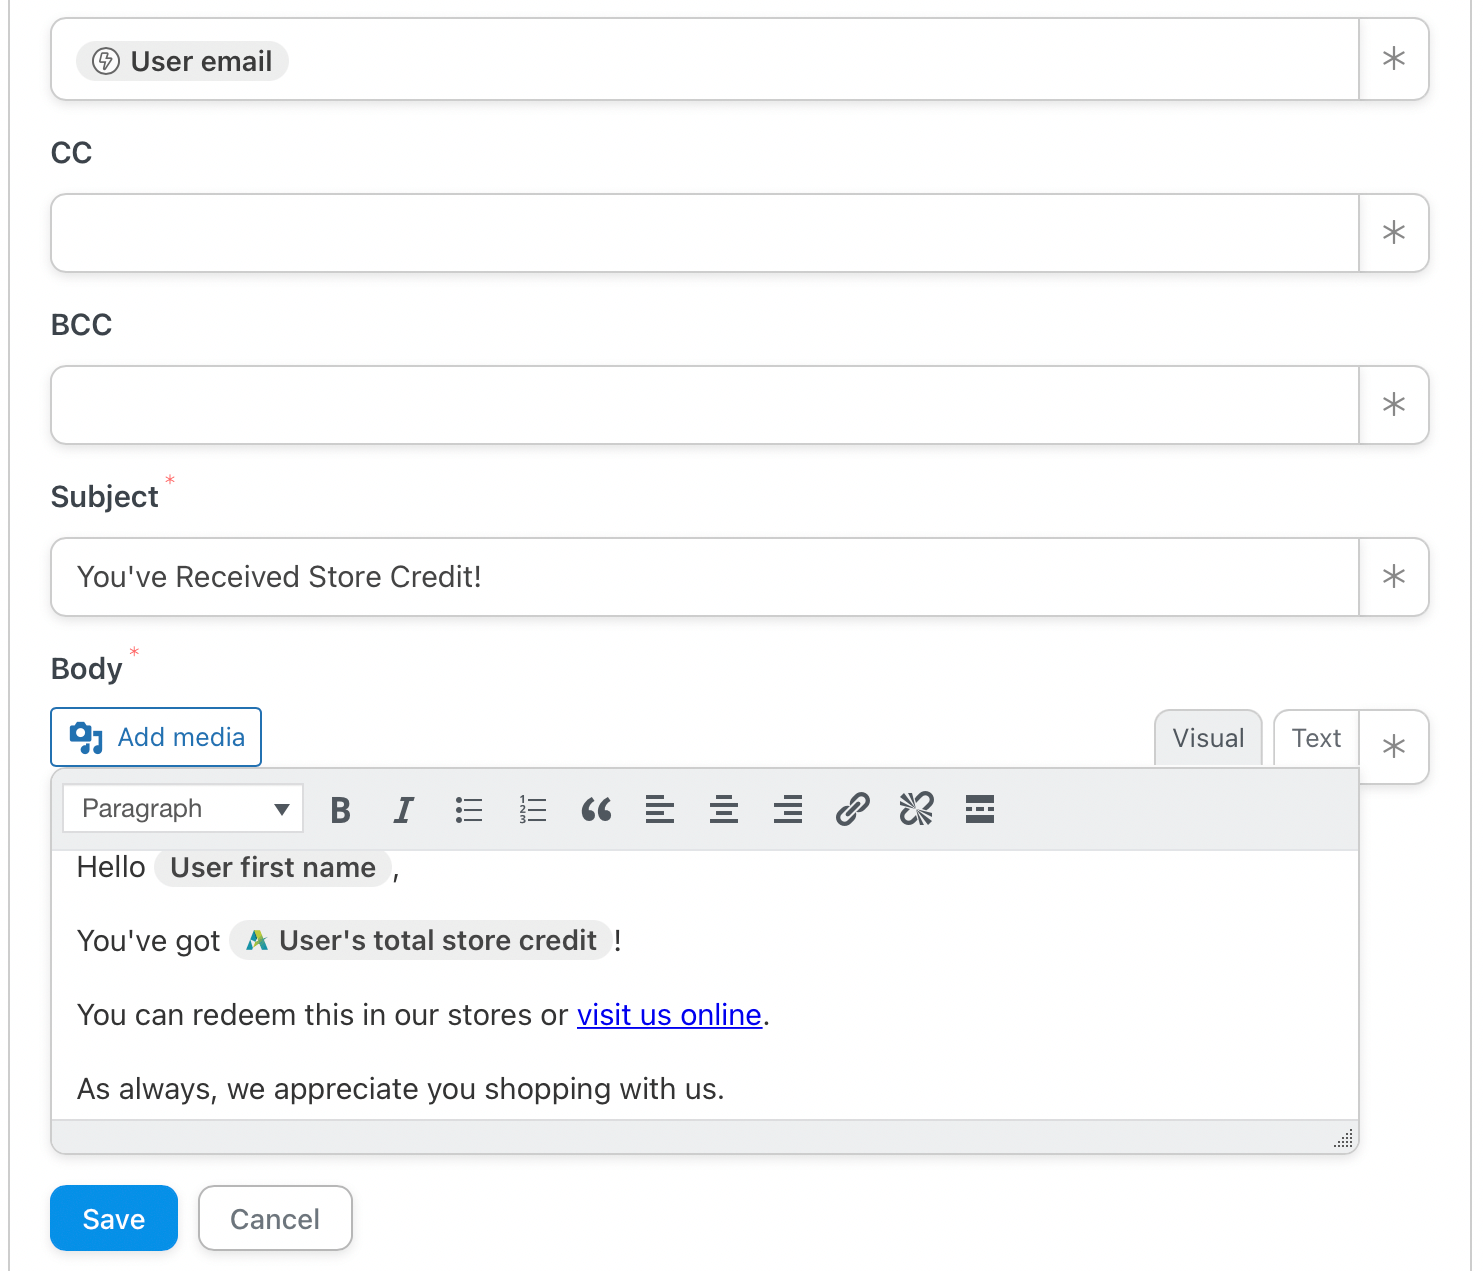The height and width of the screenshot is (1271, 1483).
Task: Follow the 'visit us online' link
Action: coord(669,1015)
